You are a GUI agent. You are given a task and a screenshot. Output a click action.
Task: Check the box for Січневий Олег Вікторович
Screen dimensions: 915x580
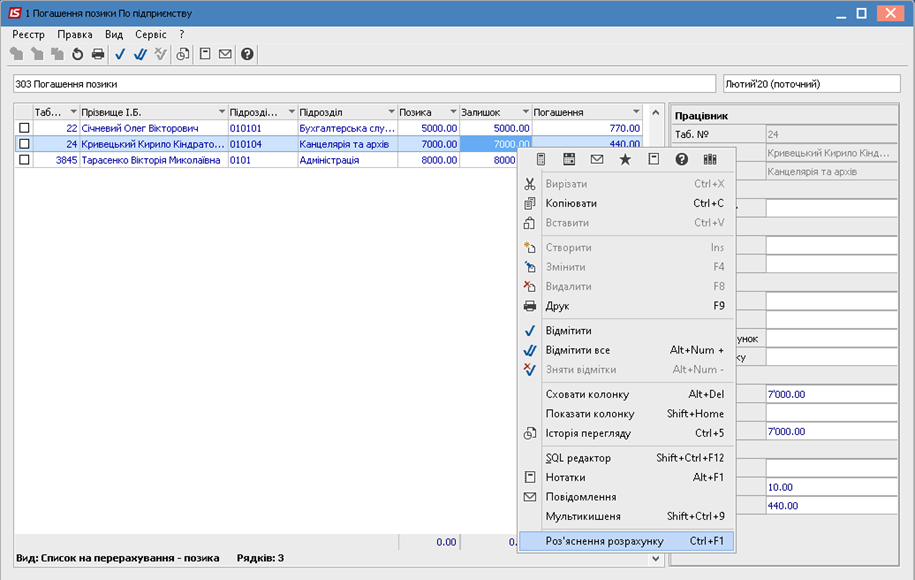(x=24, y=128)
